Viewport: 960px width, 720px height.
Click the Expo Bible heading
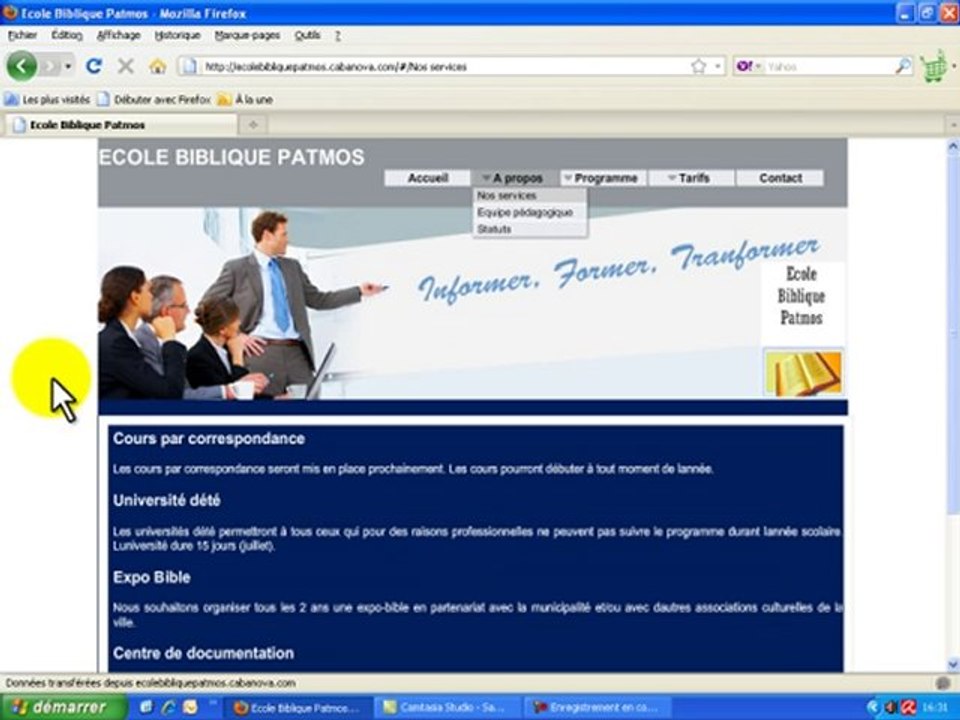(151, 577)
